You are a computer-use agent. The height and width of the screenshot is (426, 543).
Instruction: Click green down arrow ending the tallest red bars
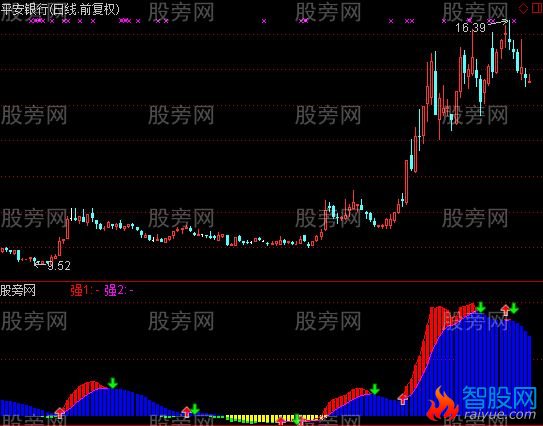481,307
